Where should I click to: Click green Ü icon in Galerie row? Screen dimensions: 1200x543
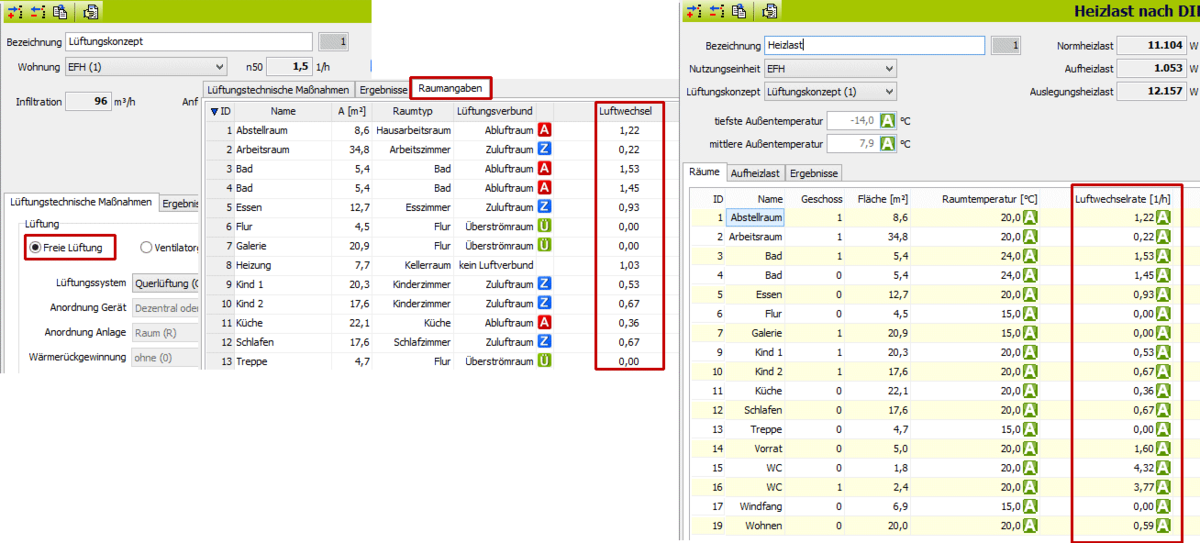click(545, 245)
